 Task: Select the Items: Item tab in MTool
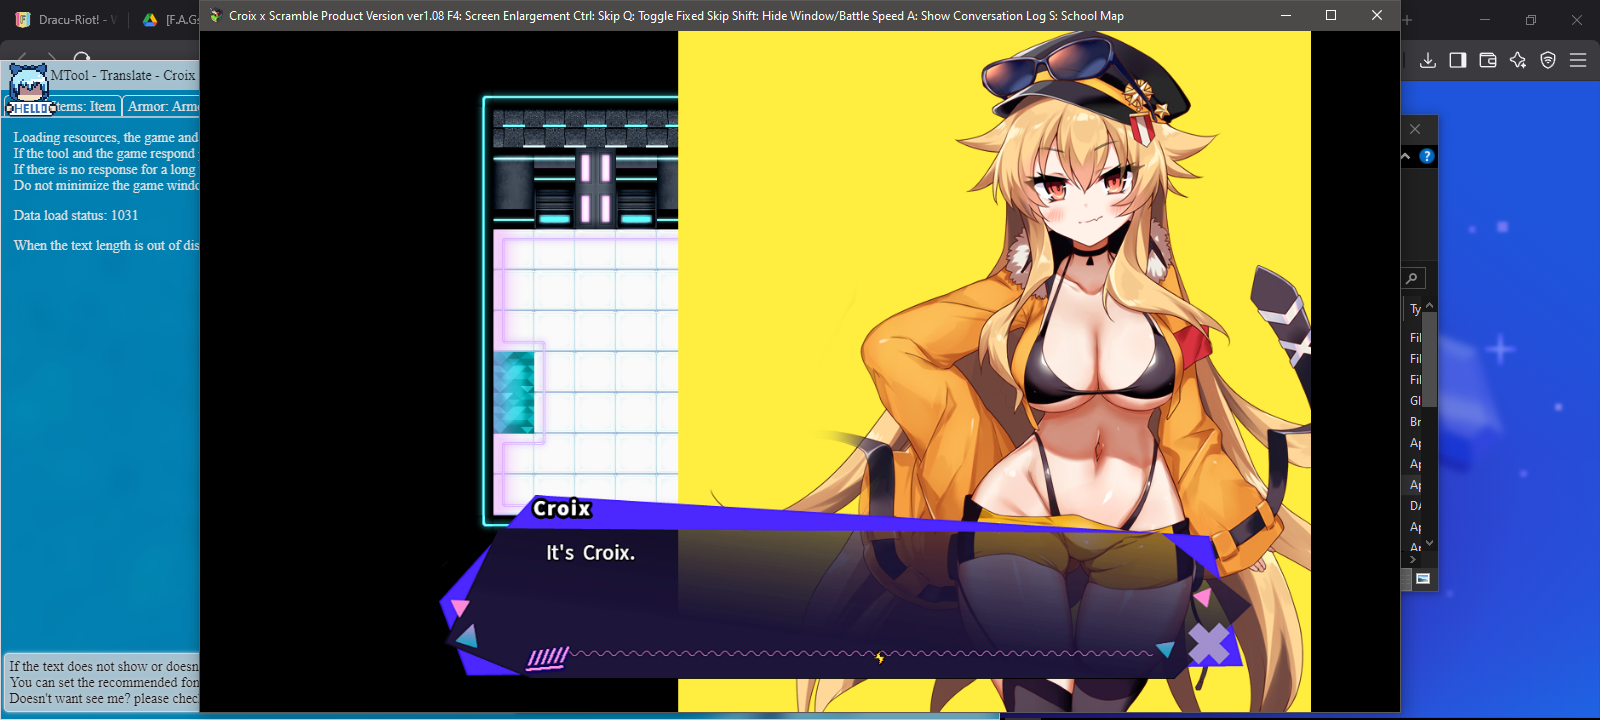click(85, 107)
